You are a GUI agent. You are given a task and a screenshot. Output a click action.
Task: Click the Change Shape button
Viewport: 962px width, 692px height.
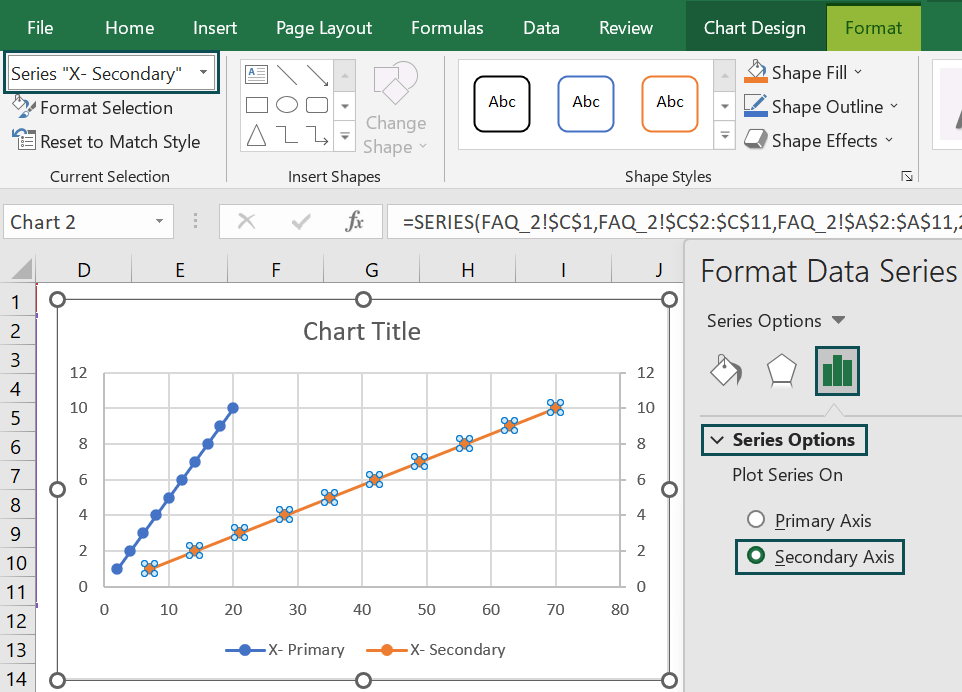(x=395, y=109)
